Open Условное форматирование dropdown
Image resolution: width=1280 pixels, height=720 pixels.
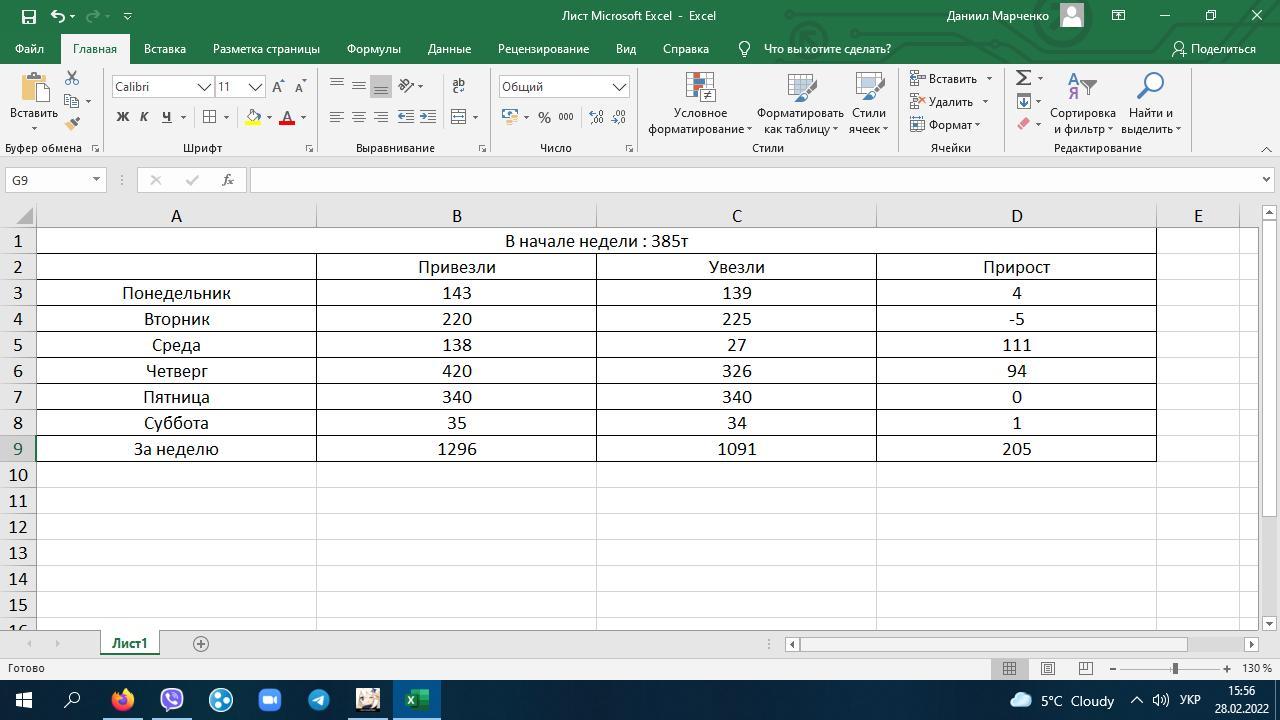click(700, 103)
